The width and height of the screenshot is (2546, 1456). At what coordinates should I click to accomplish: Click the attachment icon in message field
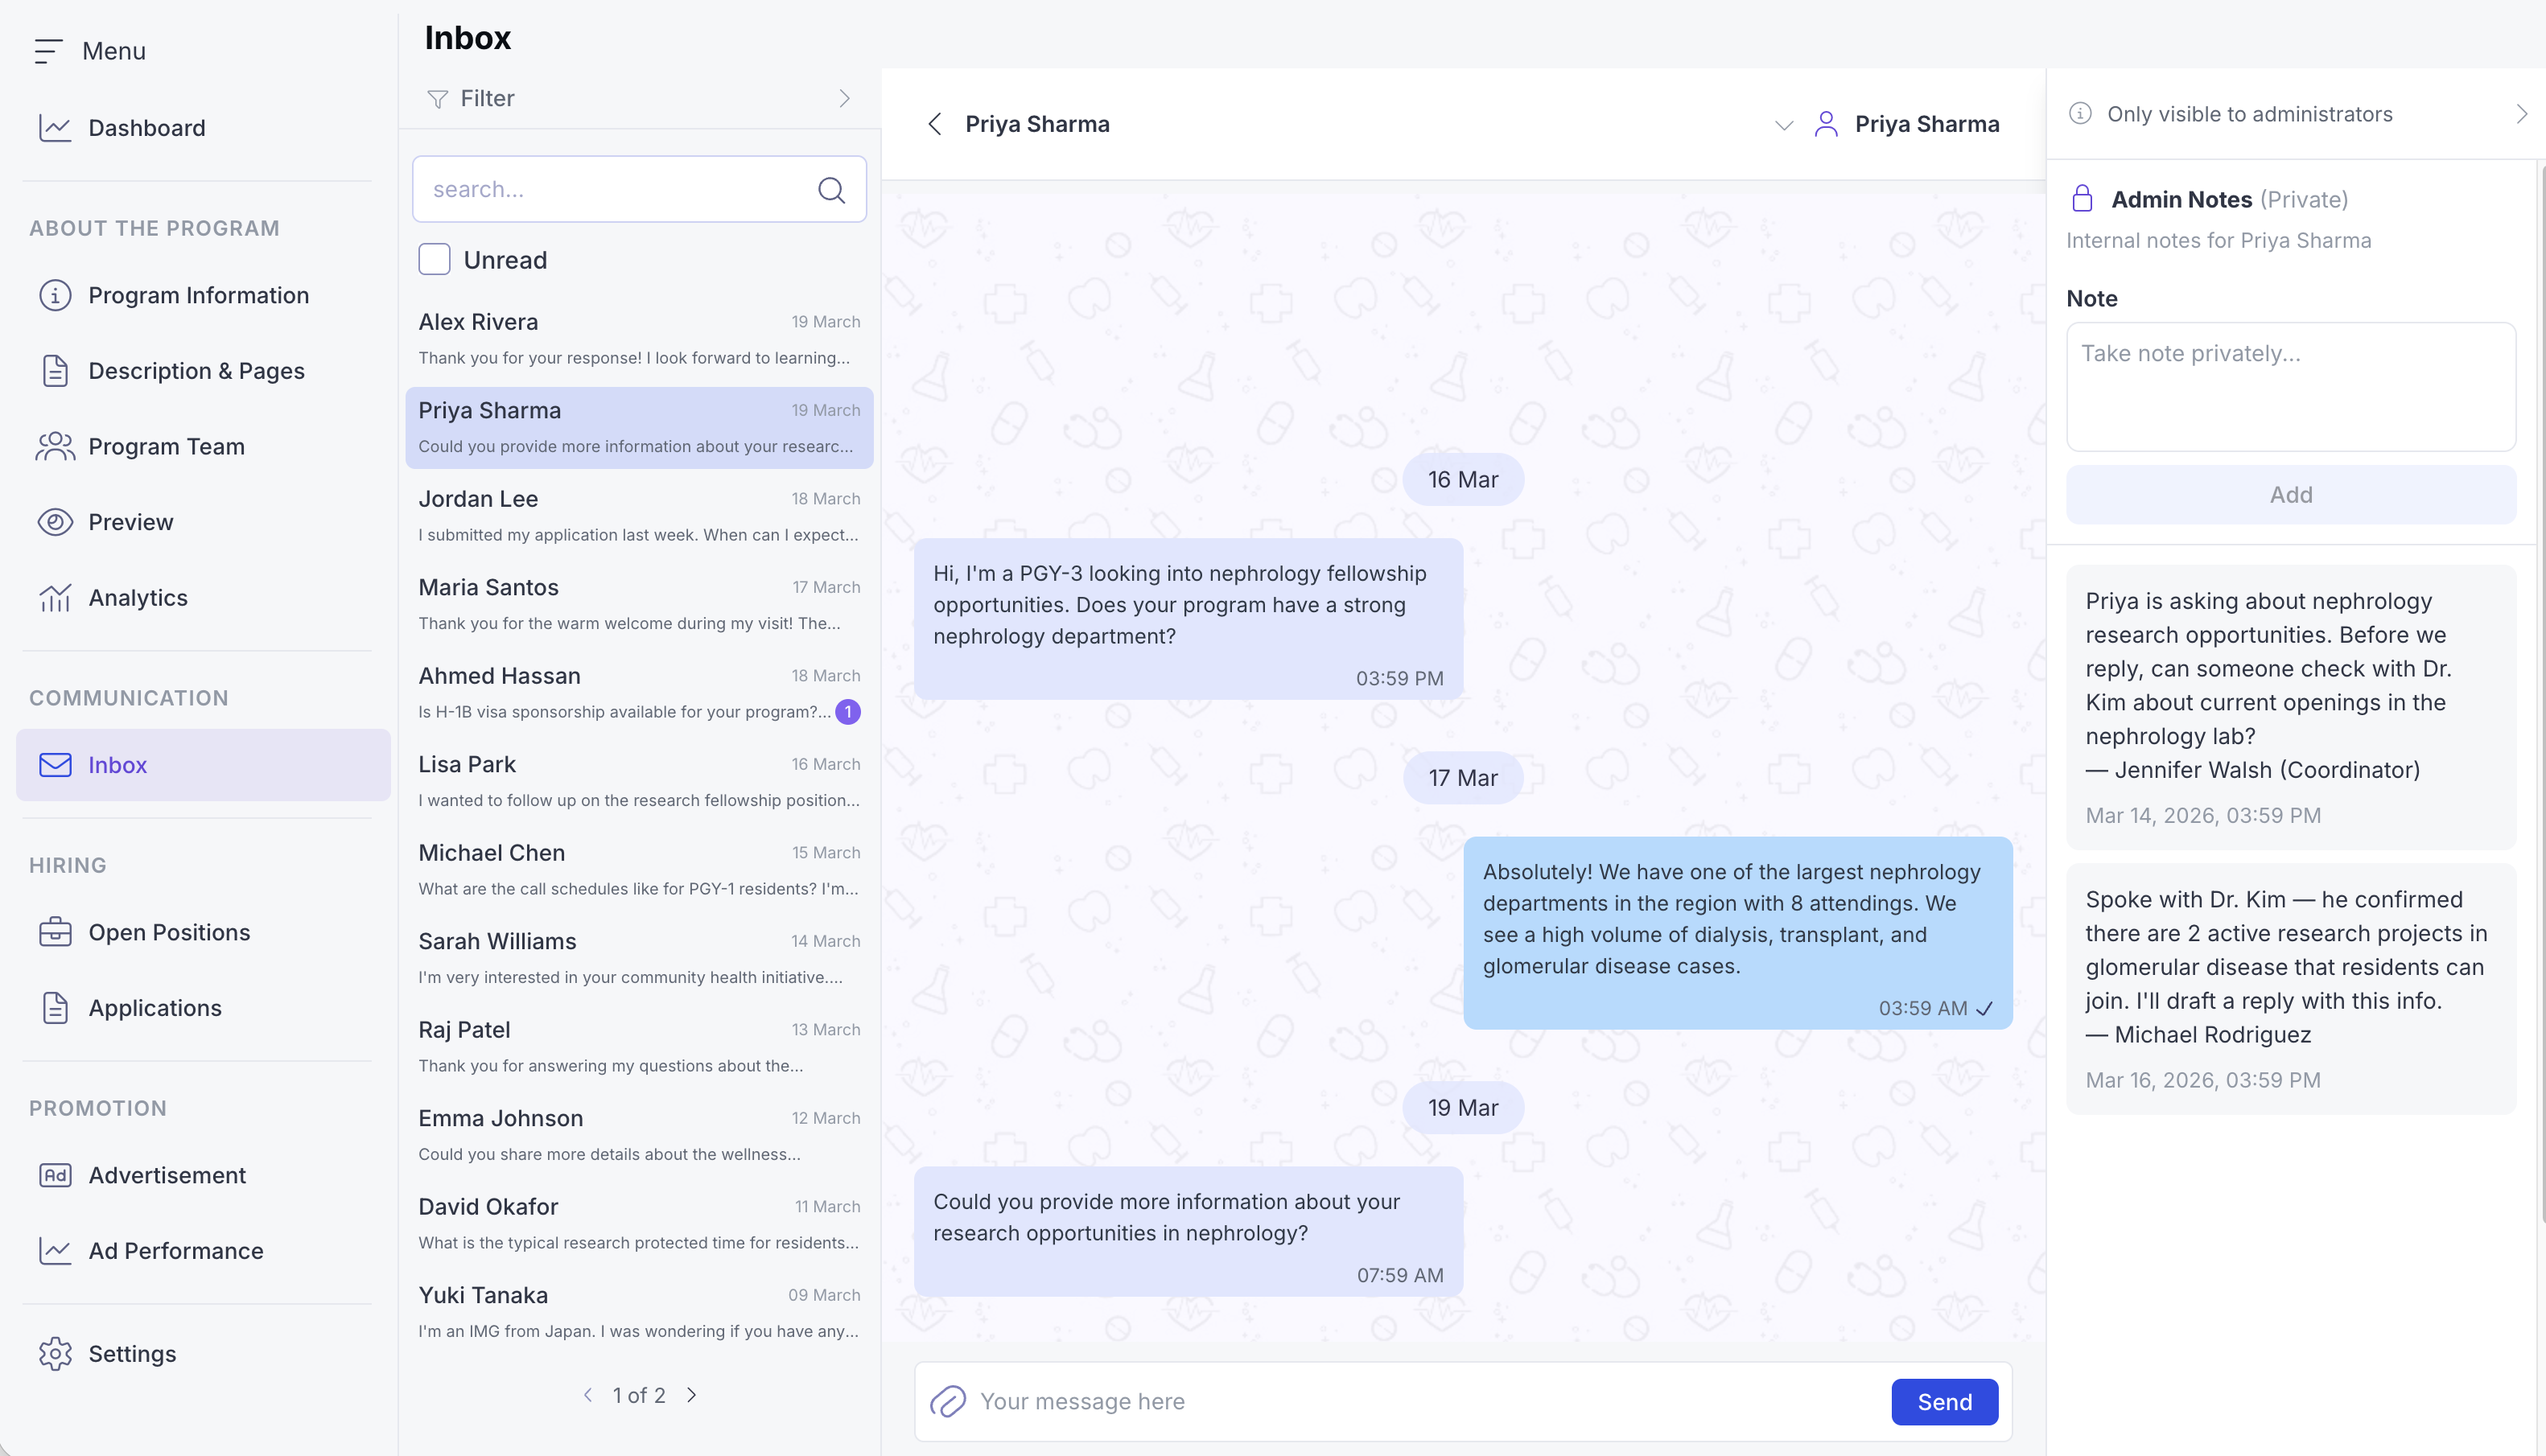[948, 1401]
